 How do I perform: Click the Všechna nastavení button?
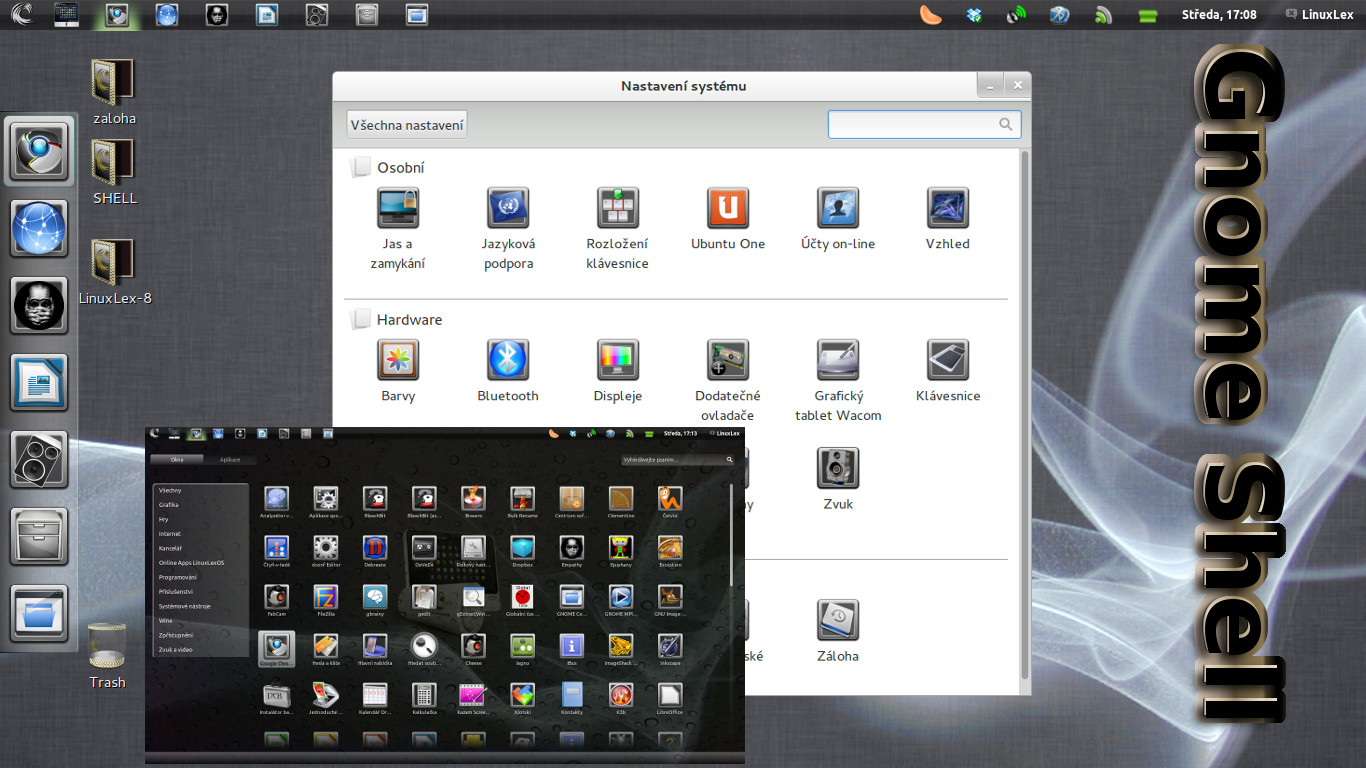click(407, 125)
